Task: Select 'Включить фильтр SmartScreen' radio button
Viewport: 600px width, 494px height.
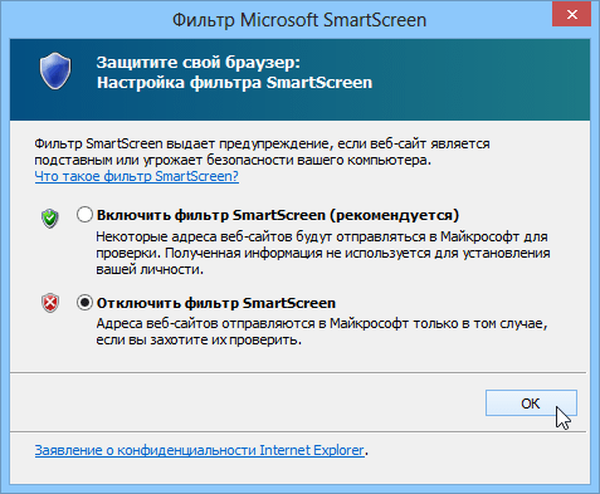Action: coord(84,215)
